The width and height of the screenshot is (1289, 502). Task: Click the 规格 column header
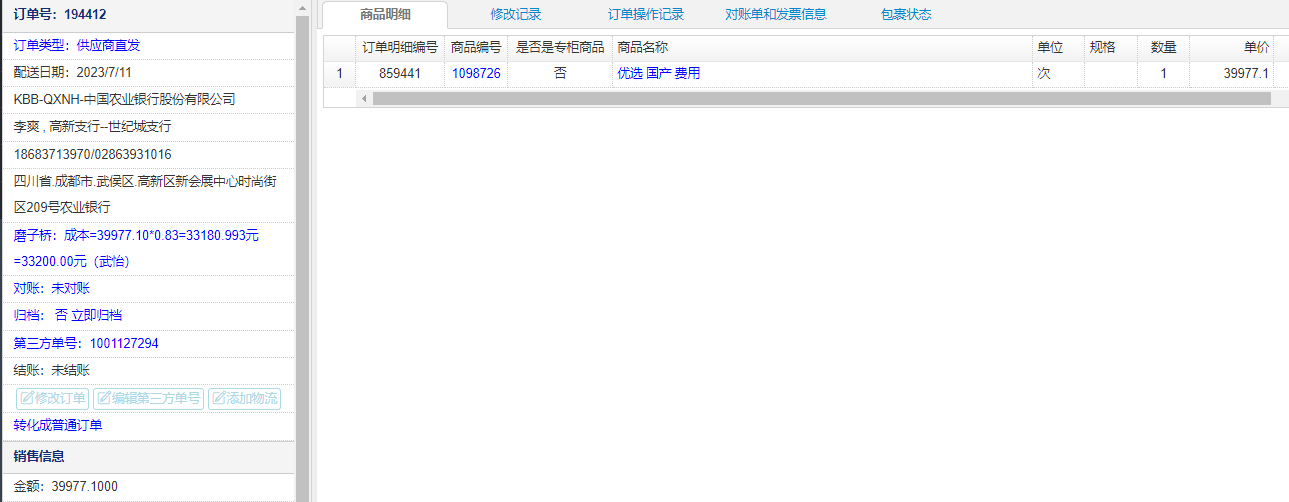coord(1110,47)
